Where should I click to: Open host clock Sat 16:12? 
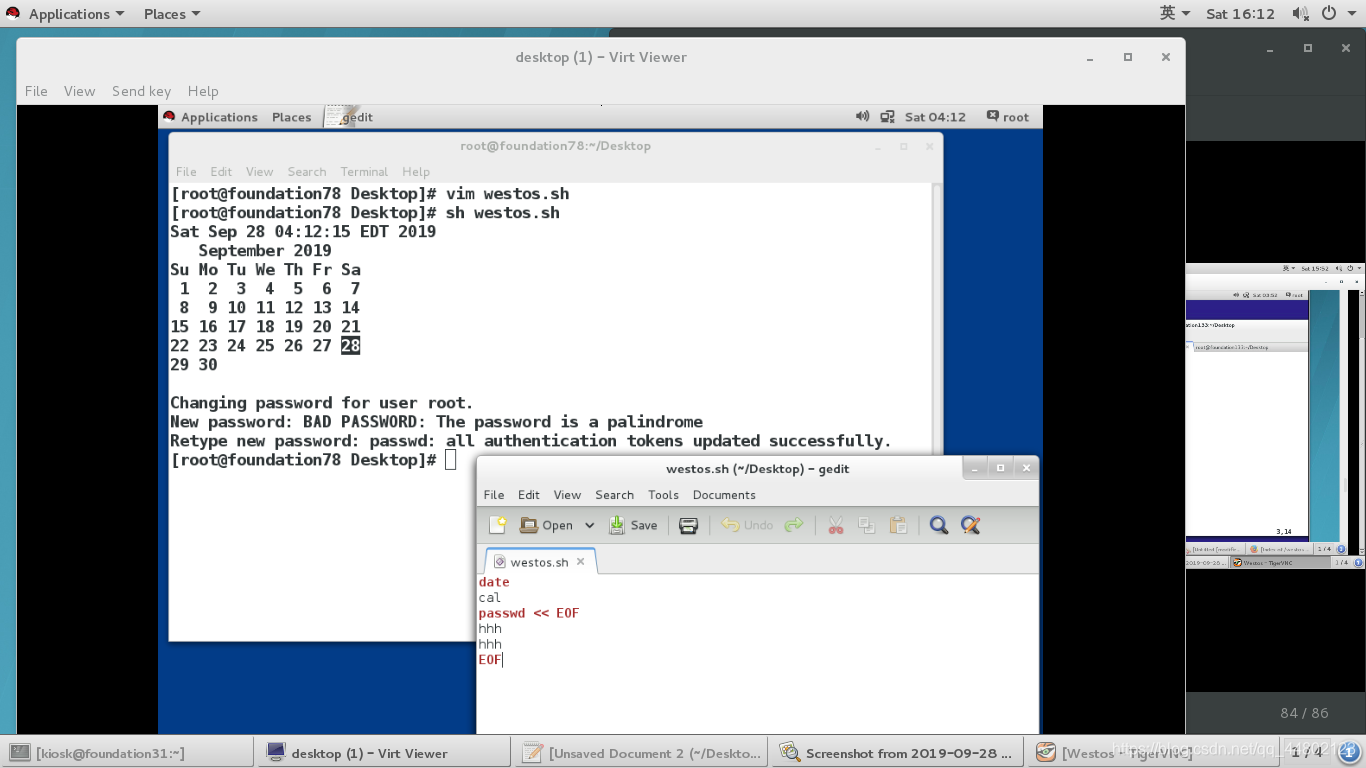coord(1240,14)
